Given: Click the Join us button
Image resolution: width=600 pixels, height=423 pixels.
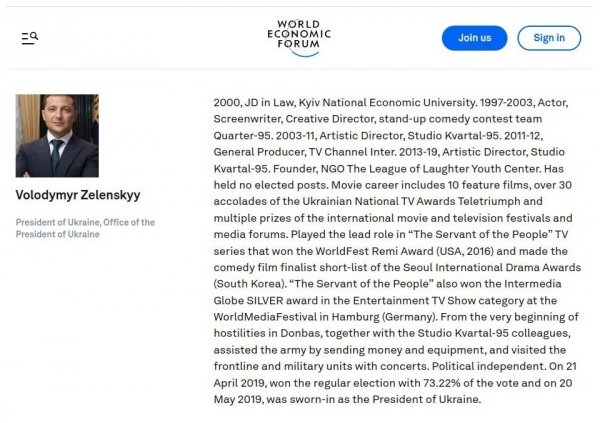Looking at the screenshot, I should 474,38.
